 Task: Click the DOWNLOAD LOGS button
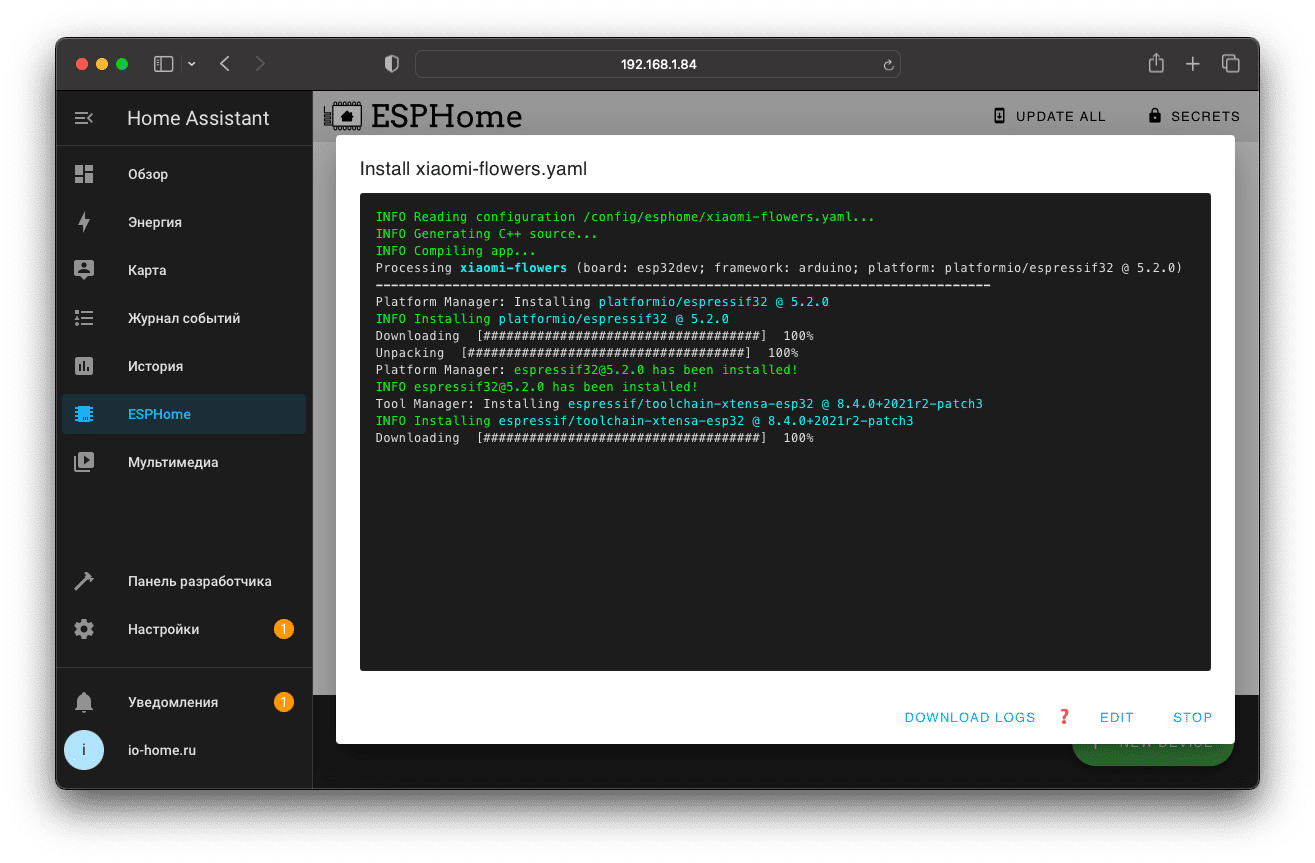(x=969, y=717)
